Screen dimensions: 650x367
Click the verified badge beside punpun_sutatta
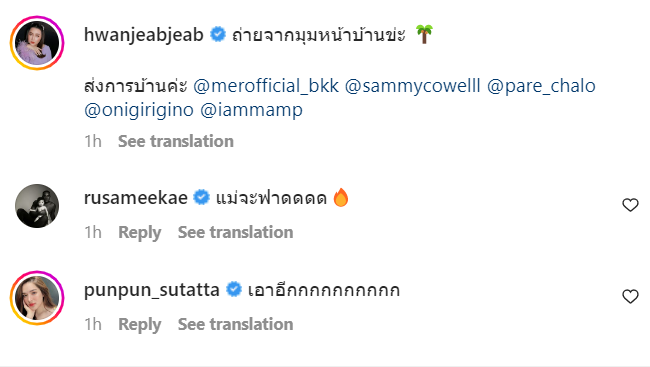coord(234,289)
